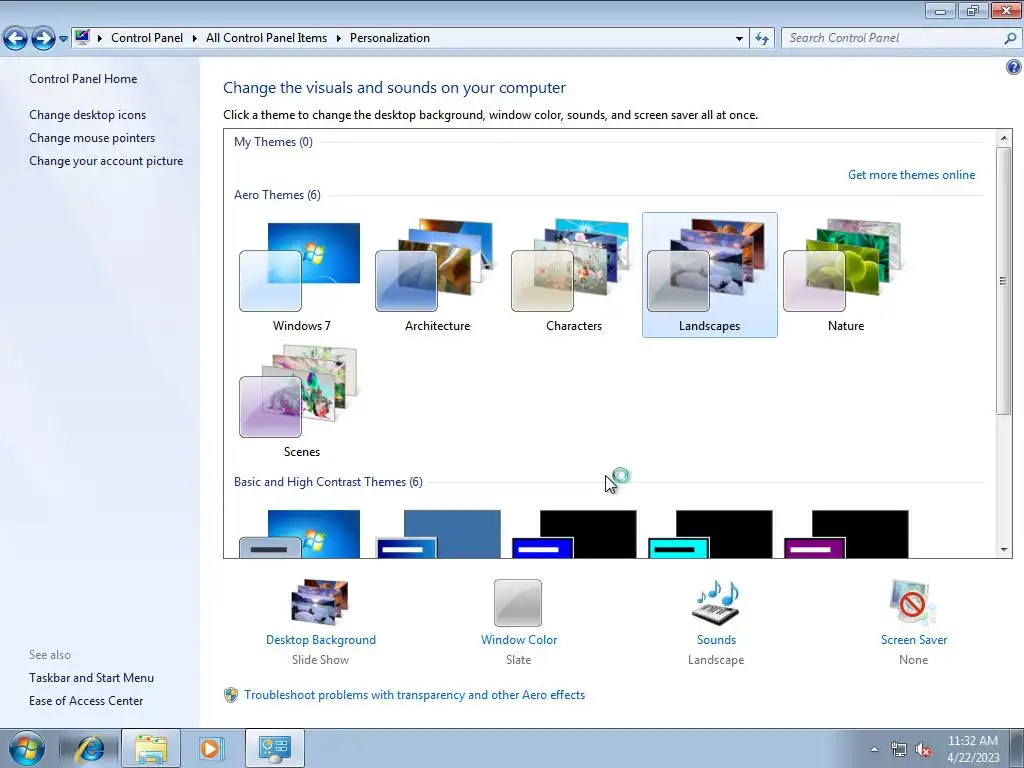Open Troubleshoot problems with transparency link
This screenshot has height=768, width=1024.
coord(414,695)
